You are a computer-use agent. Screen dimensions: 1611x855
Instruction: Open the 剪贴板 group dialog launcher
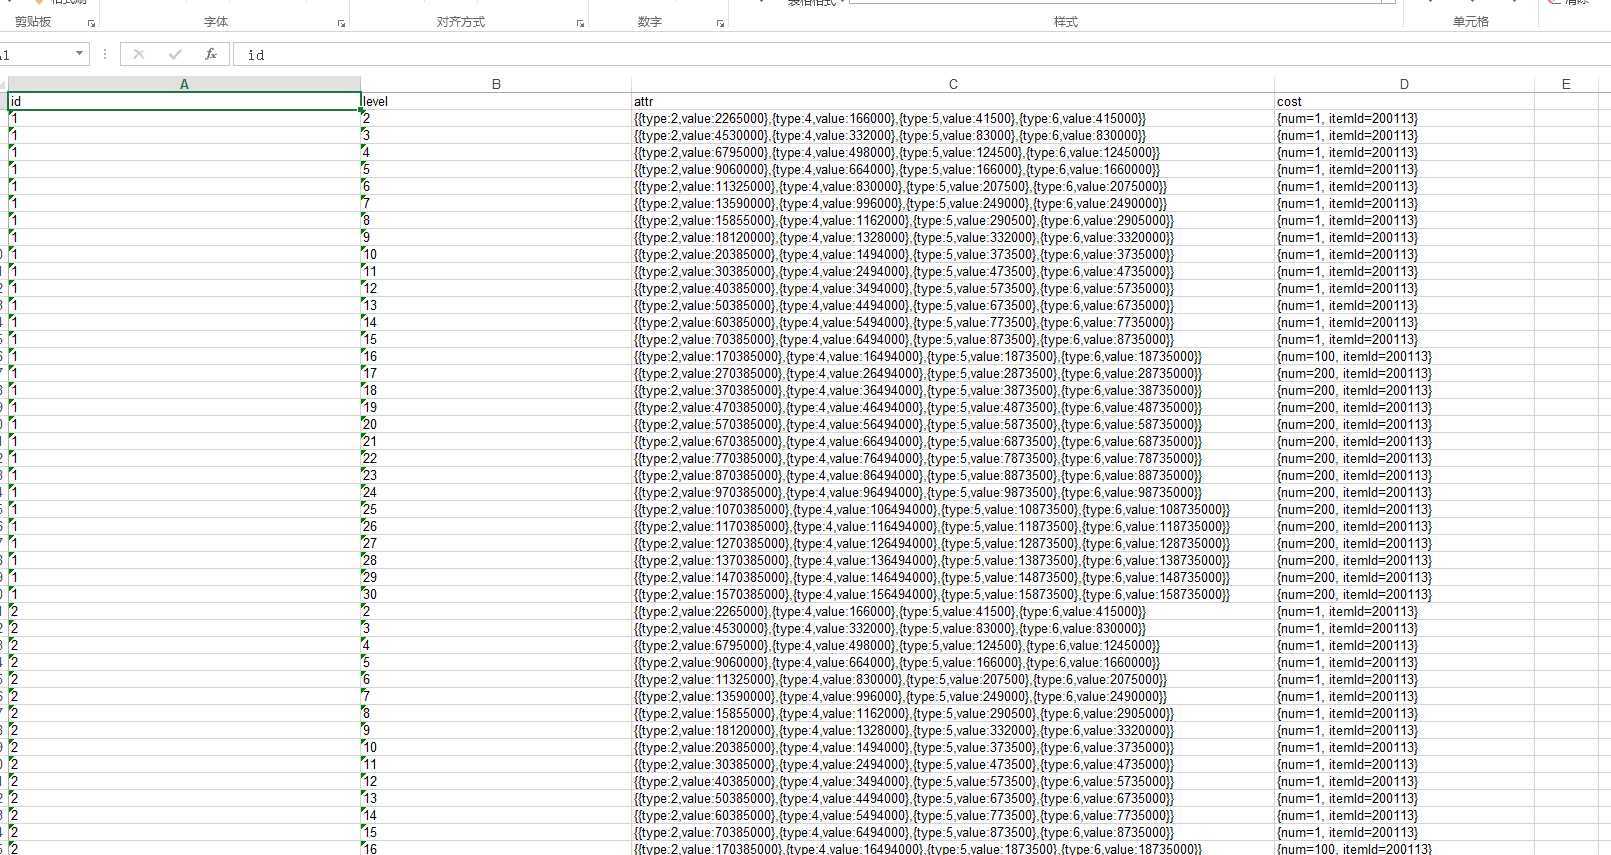[91, 23]
